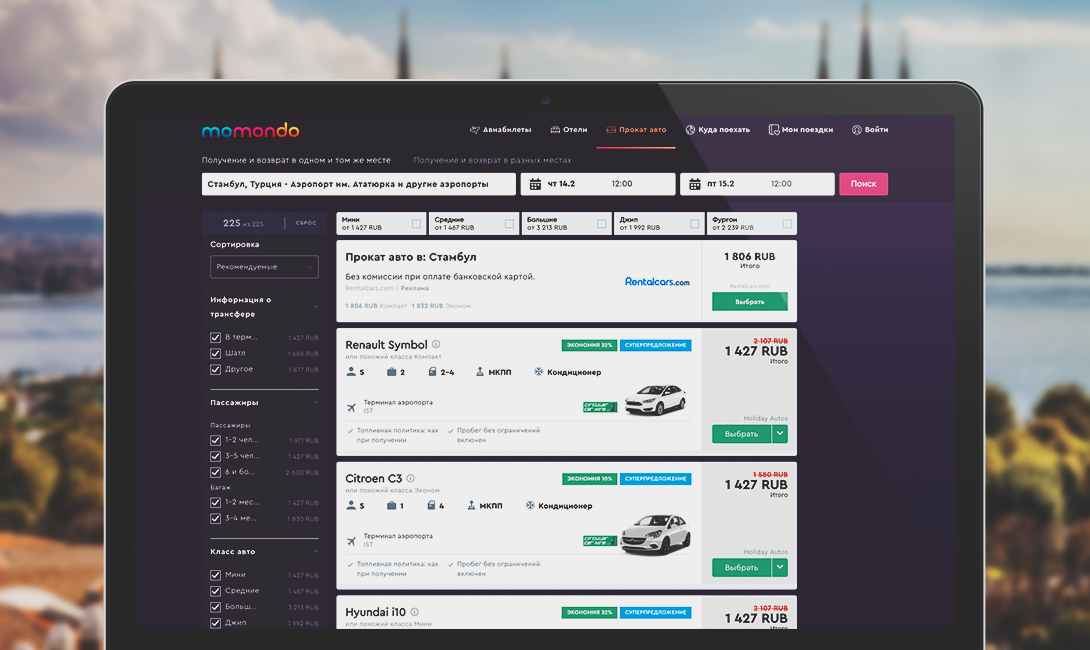
Task: Open the return time 12:00 after пт 15.2
Action: (x=781, y=184)
